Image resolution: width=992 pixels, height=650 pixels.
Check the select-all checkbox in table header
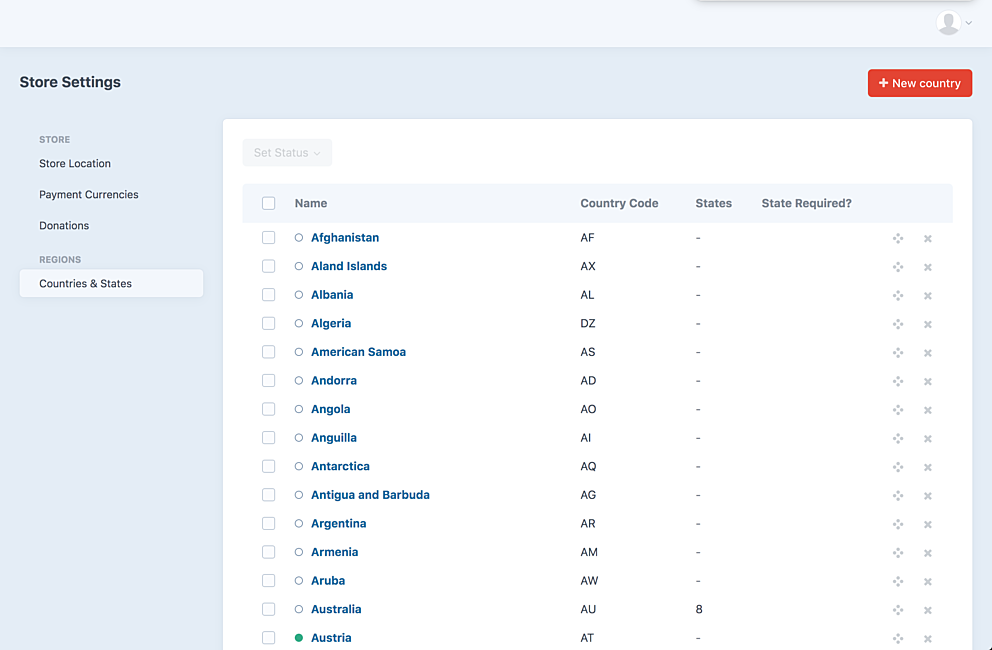point(268,203)
